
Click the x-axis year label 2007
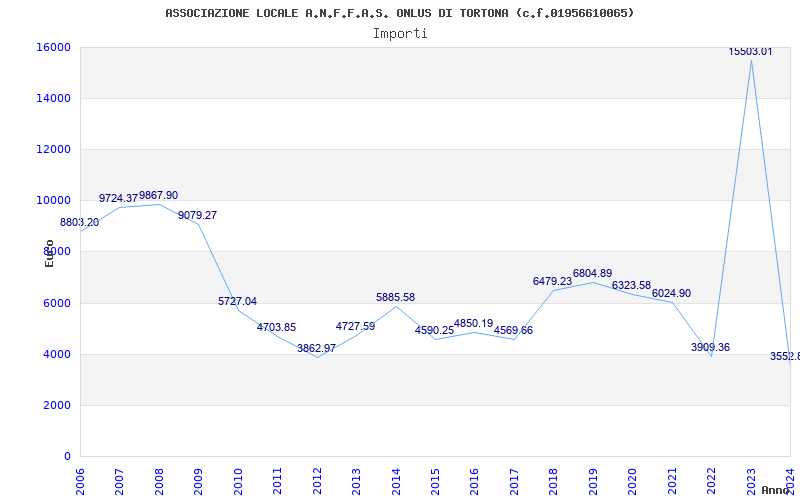[119, 481]
